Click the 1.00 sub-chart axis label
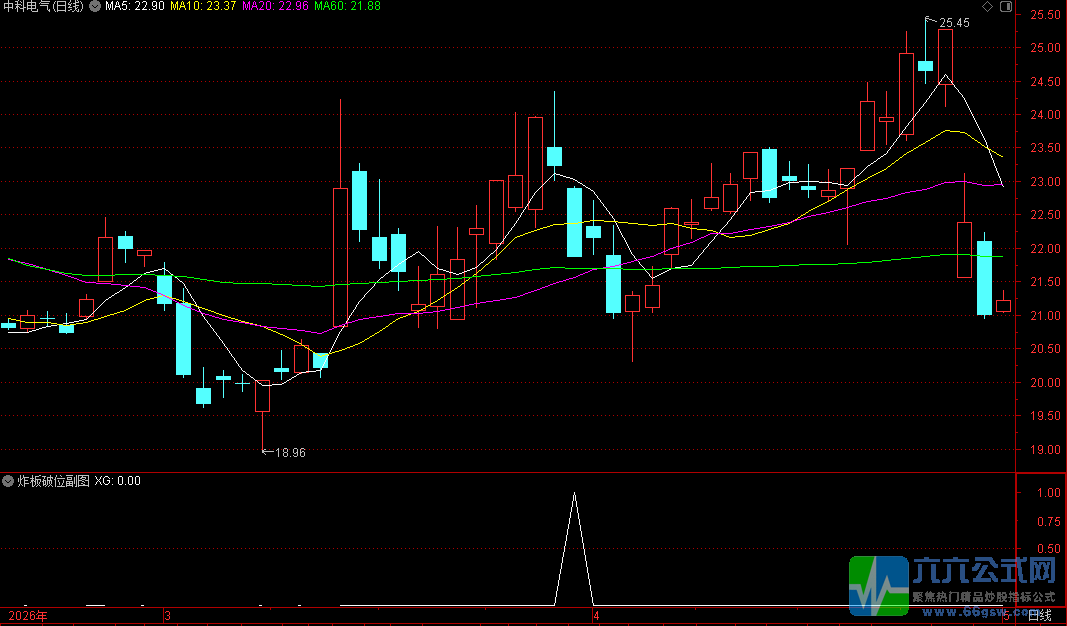Screen dimensions: 1067x626 coord(1049,493)
